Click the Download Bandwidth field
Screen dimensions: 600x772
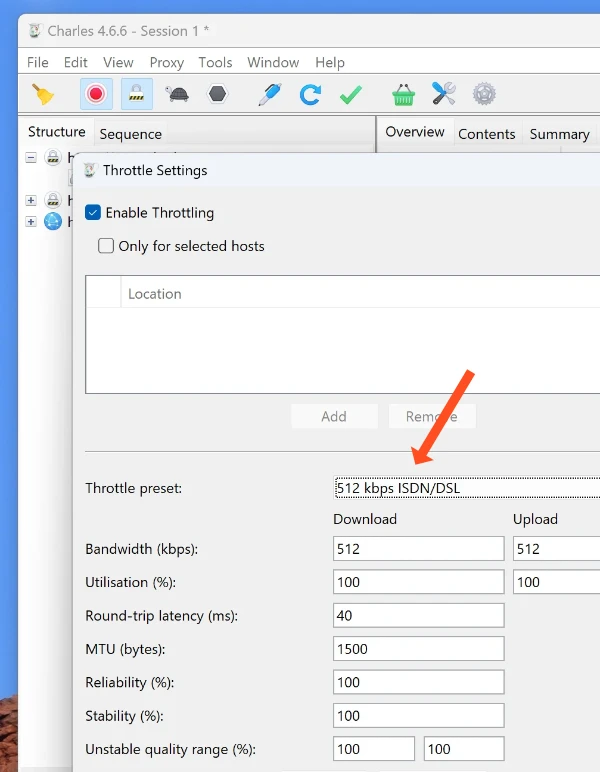pyautogui.click(x=418, y=548)
